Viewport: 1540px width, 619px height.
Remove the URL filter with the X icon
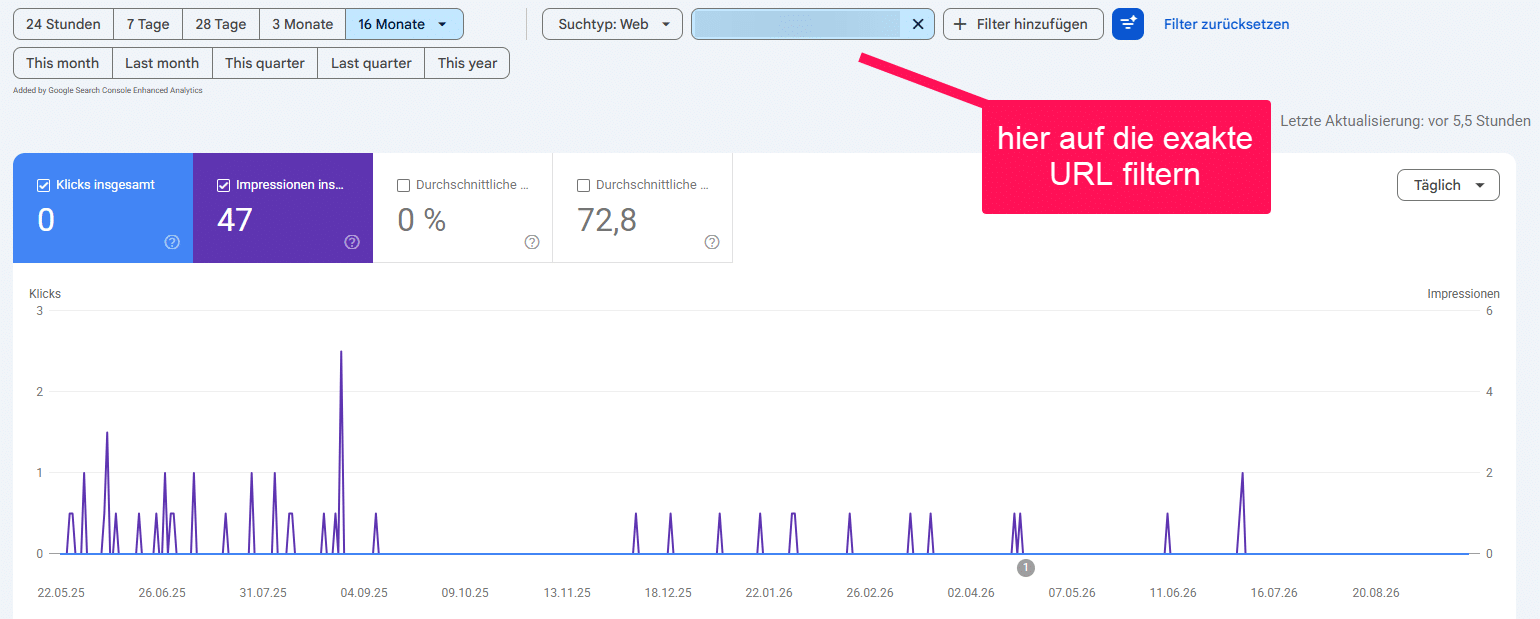coord(918,24)
